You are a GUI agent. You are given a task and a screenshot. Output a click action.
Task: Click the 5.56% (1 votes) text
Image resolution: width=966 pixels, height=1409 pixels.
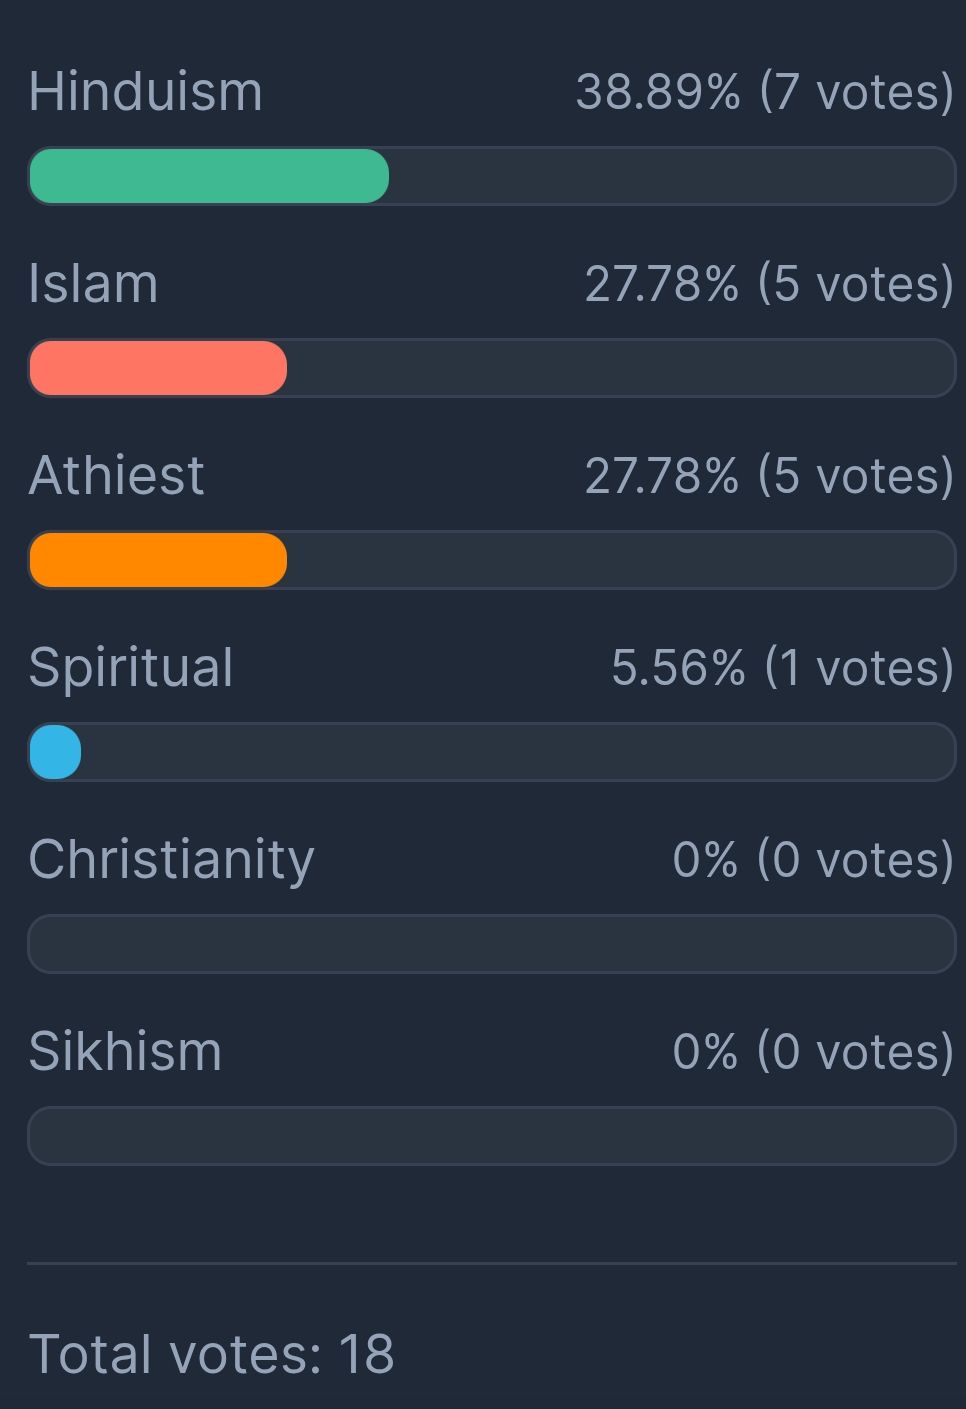pos(782,667)
